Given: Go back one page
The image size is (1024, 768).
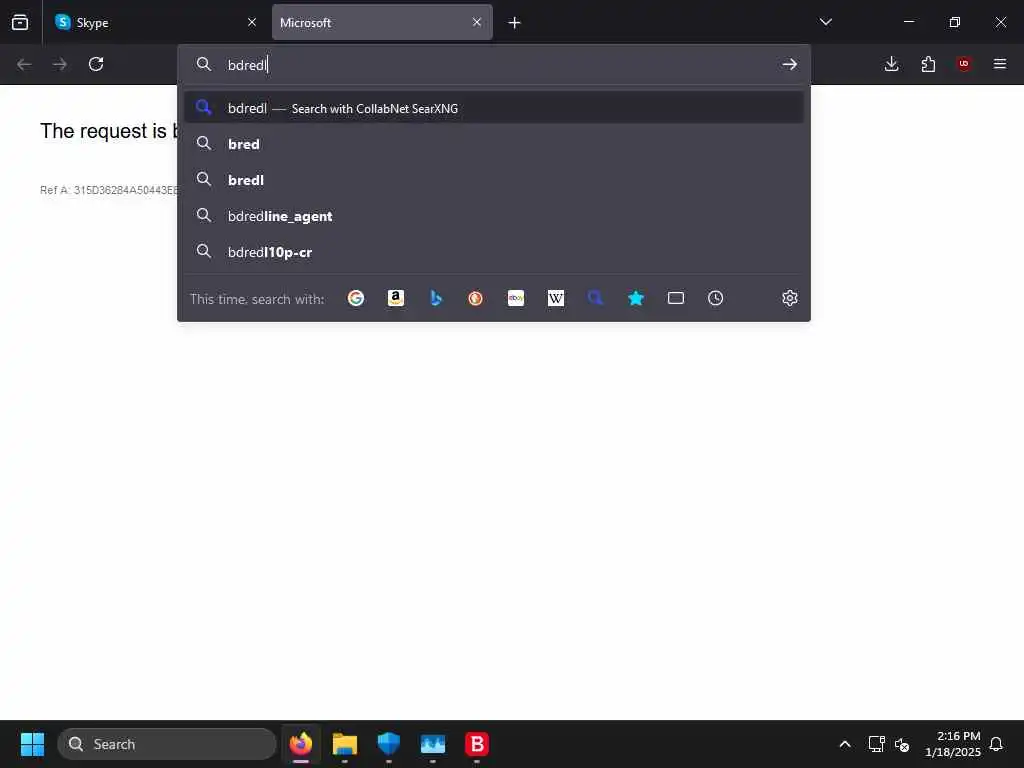Looking at the screenshot, I should (24, 64).
